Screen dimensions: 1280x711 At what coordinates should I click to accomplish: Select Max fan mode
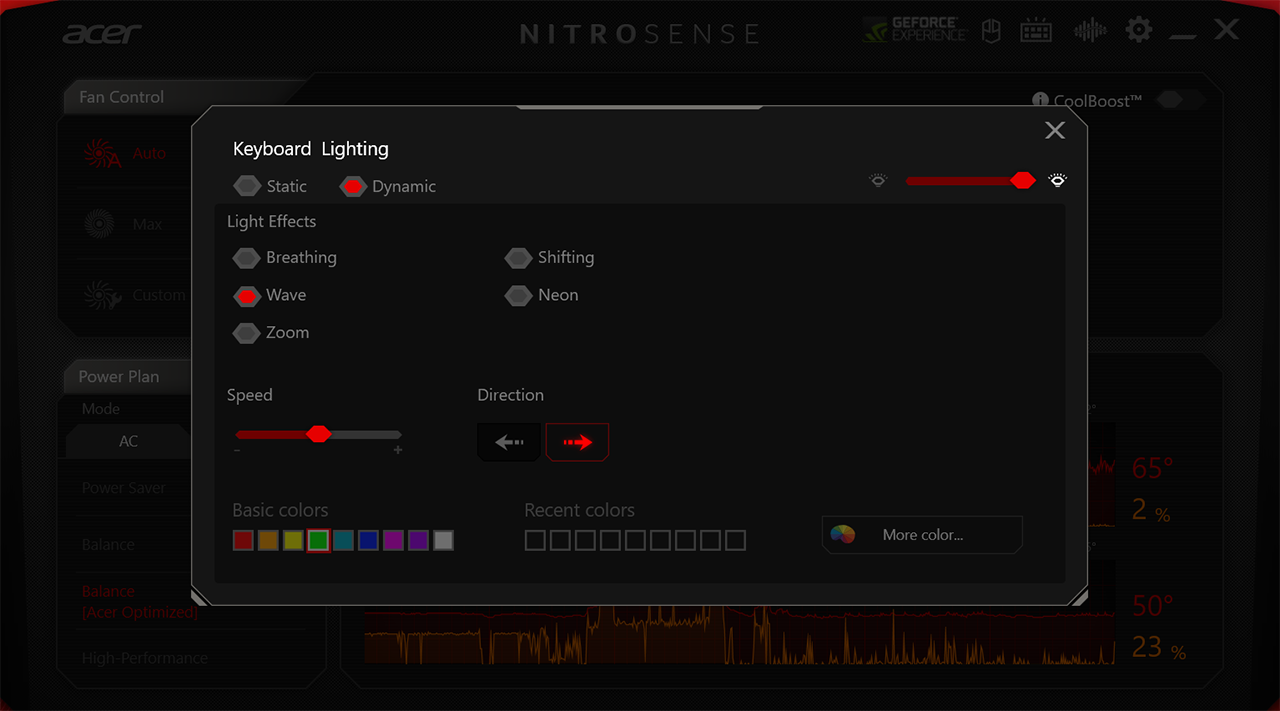click(x=128, y=223)
